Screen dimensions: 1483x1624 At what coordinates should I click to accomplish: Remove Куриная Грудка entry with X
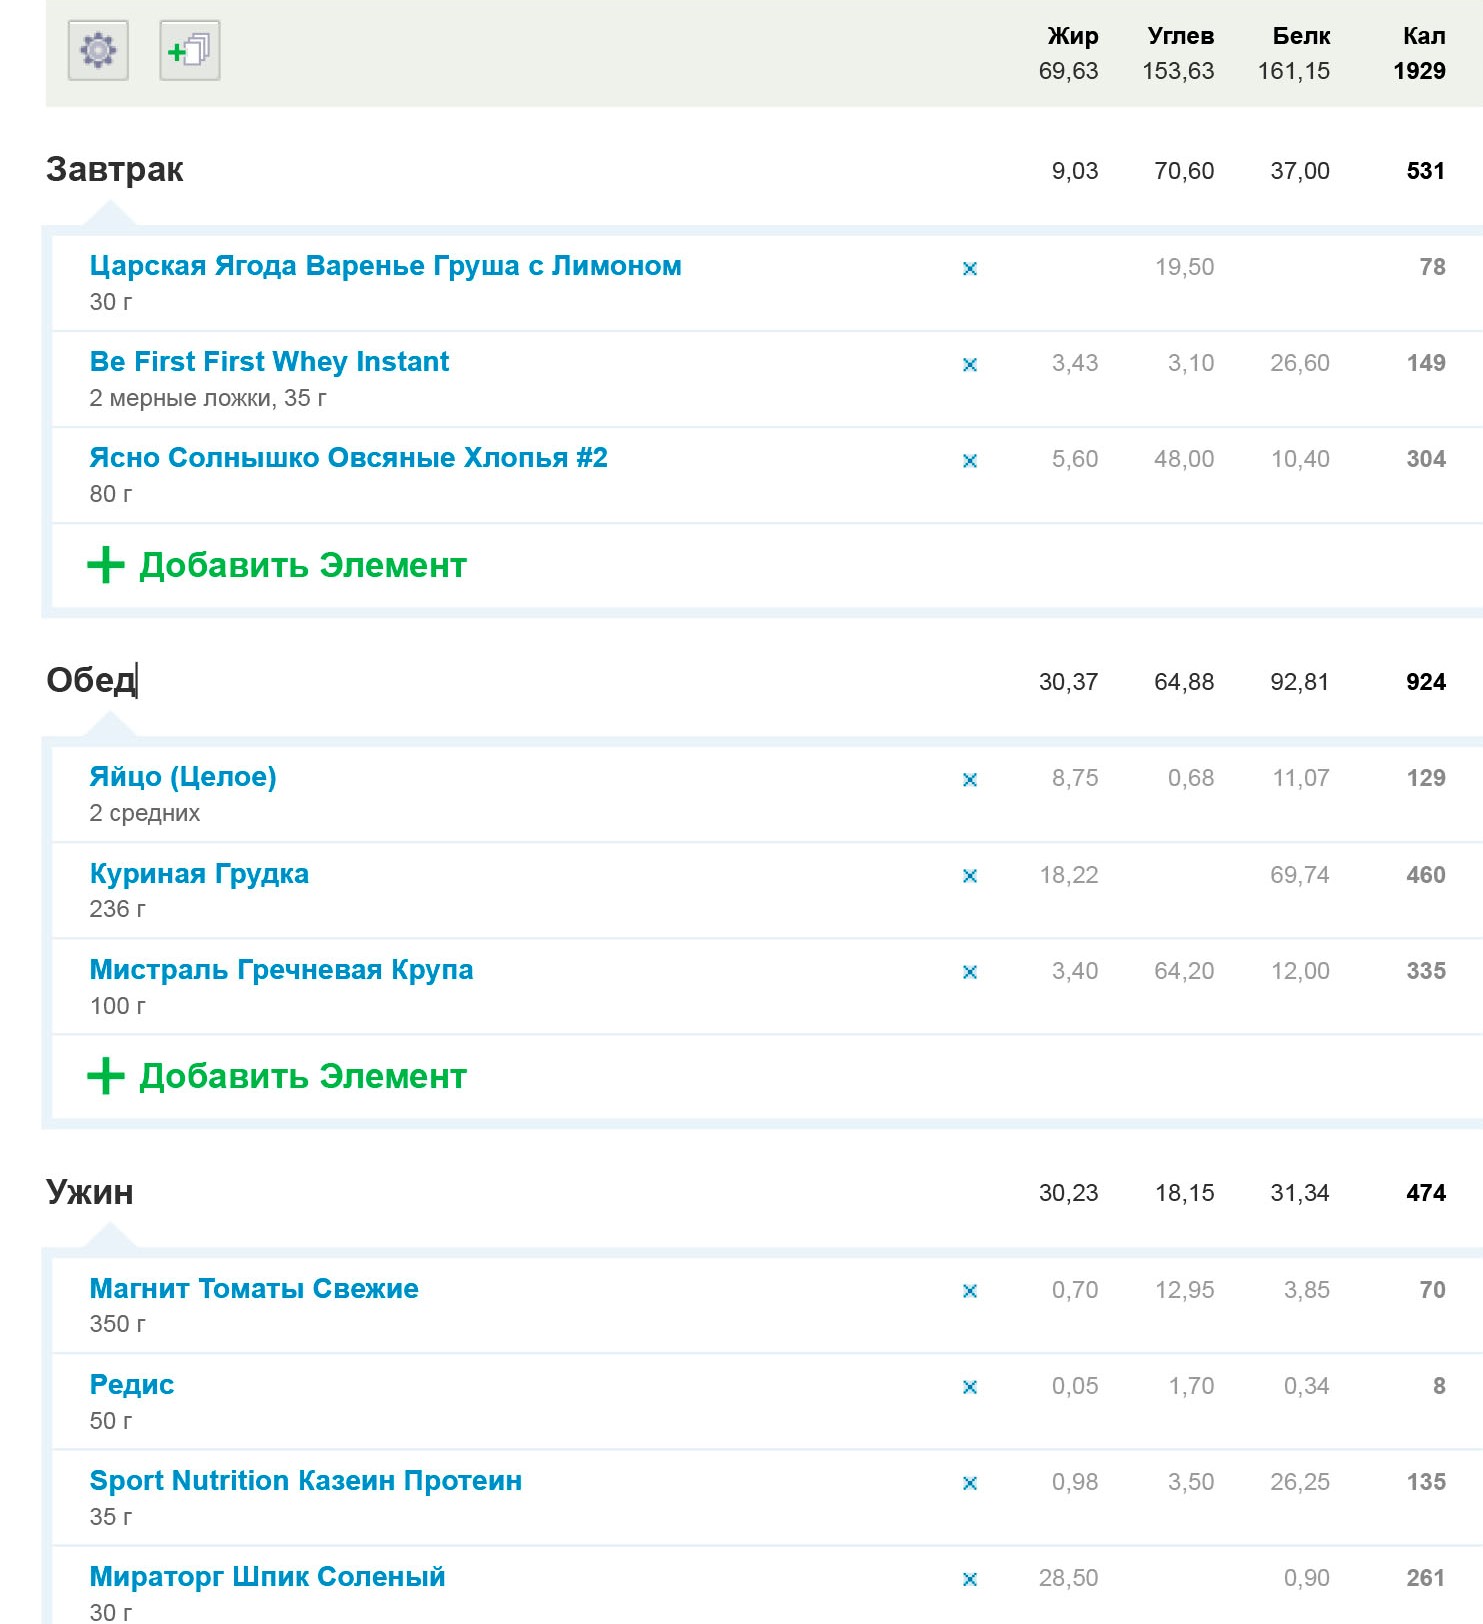[969, 875]
